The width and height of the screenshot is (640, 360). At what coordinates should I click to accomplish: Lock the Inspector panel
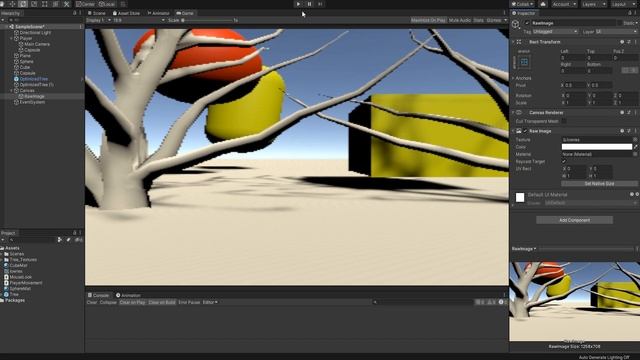(x=629, y=13)
